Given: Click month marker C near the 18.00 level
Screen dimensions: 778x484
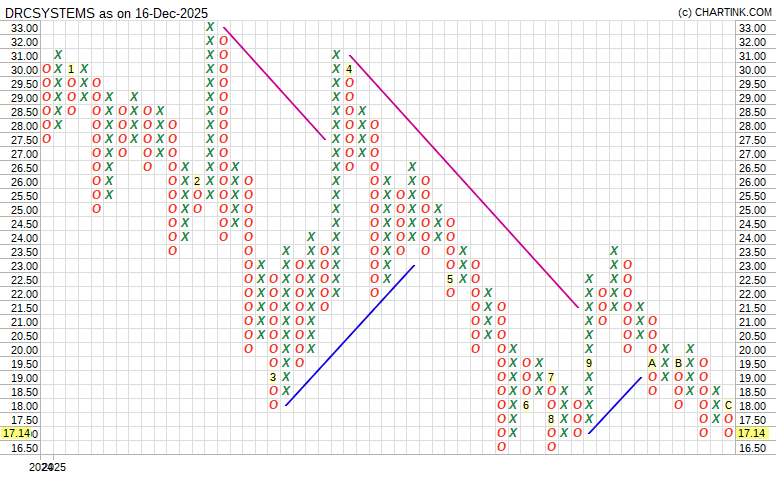Looking at the screenshot, I should 728,405.
